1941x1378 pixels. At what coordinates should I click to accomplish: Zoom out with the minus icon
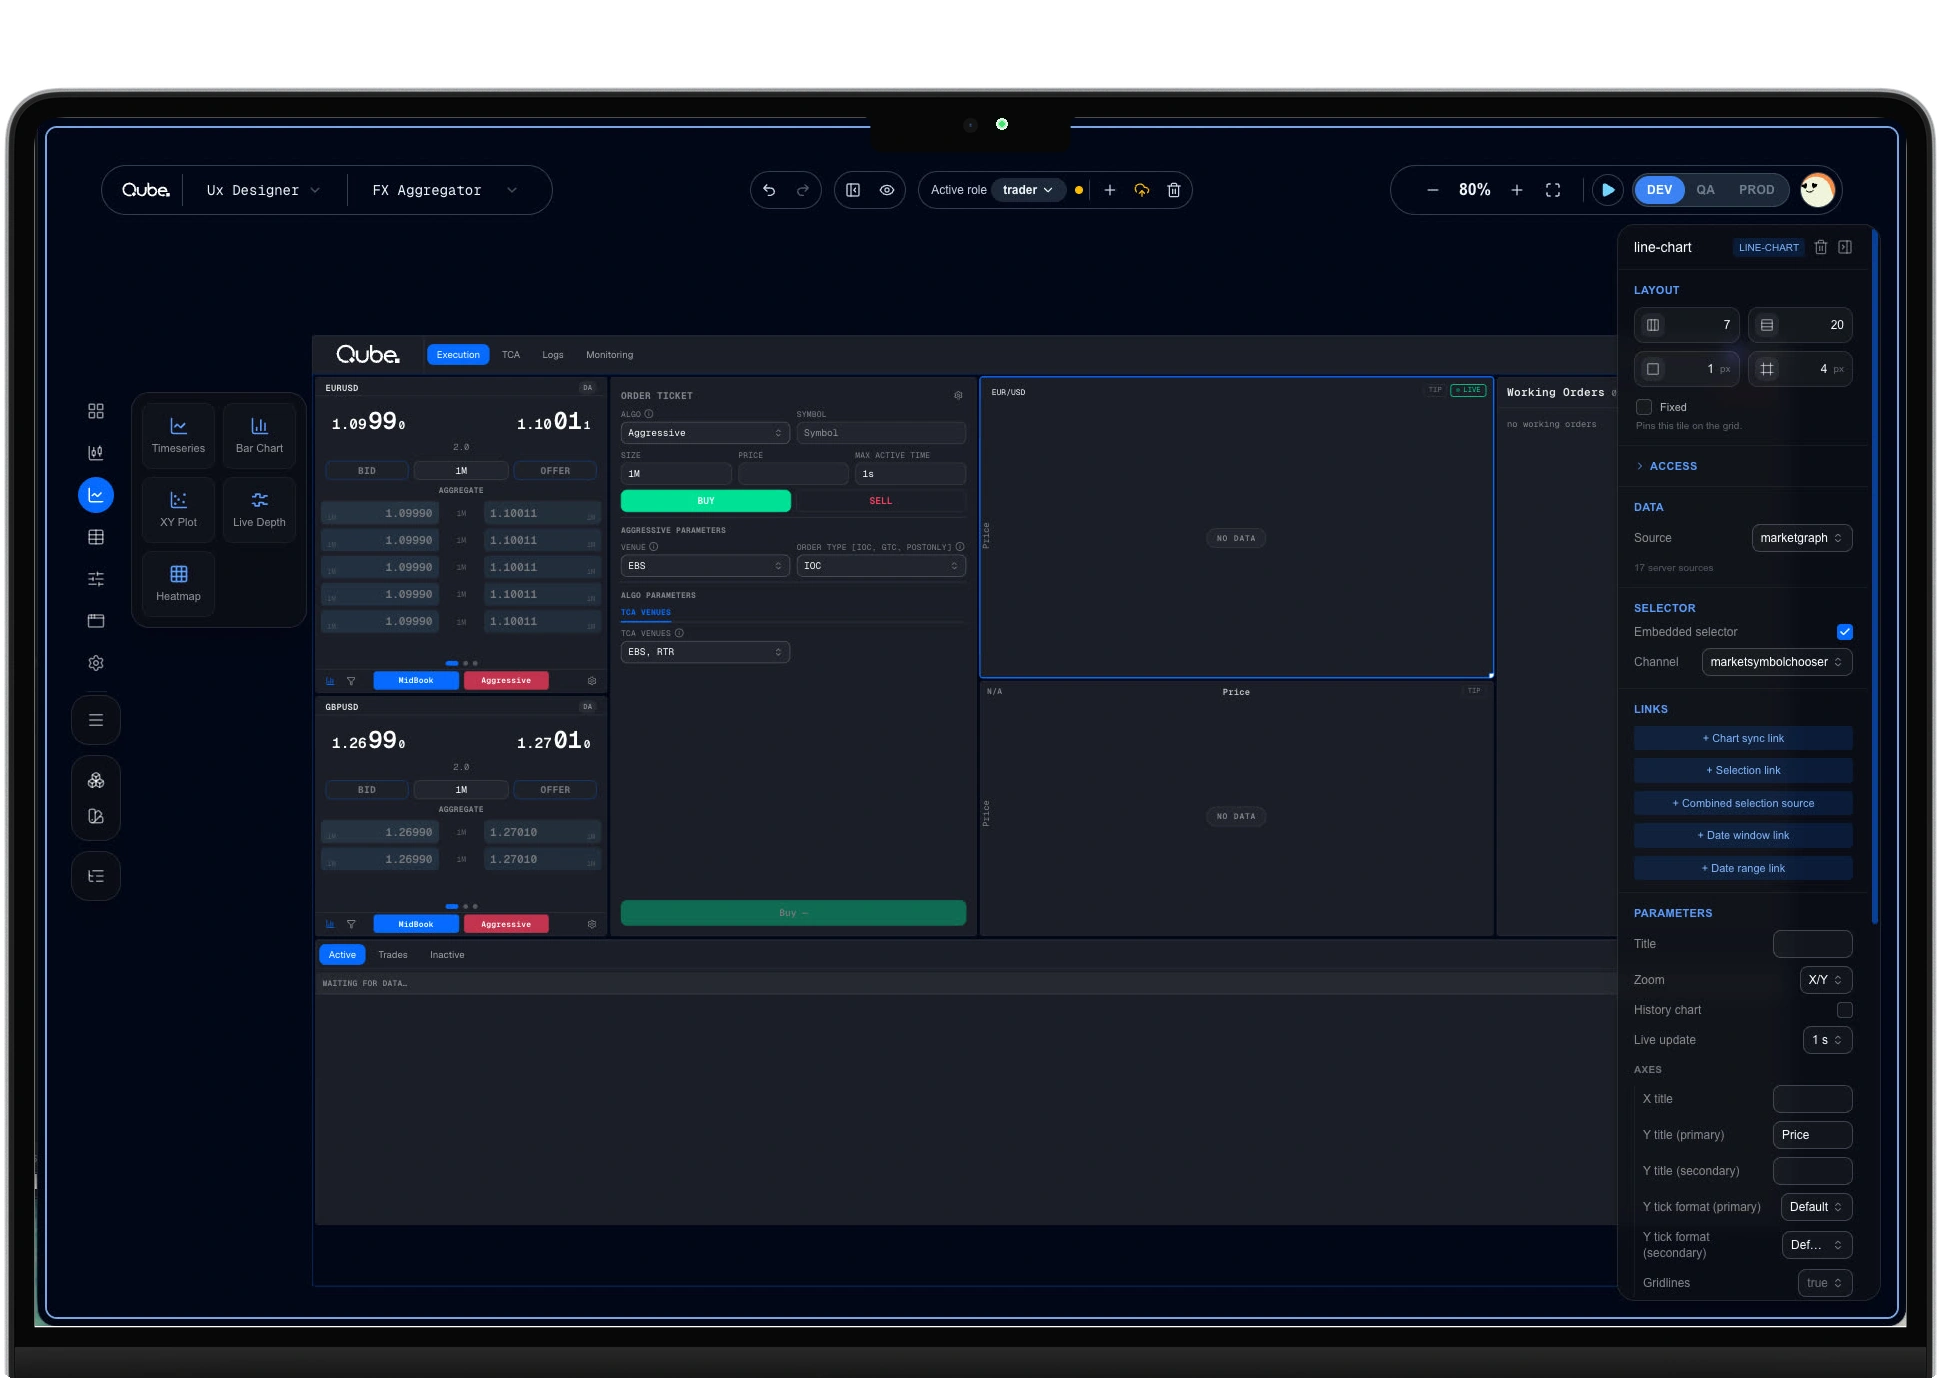coord(1432,190)
